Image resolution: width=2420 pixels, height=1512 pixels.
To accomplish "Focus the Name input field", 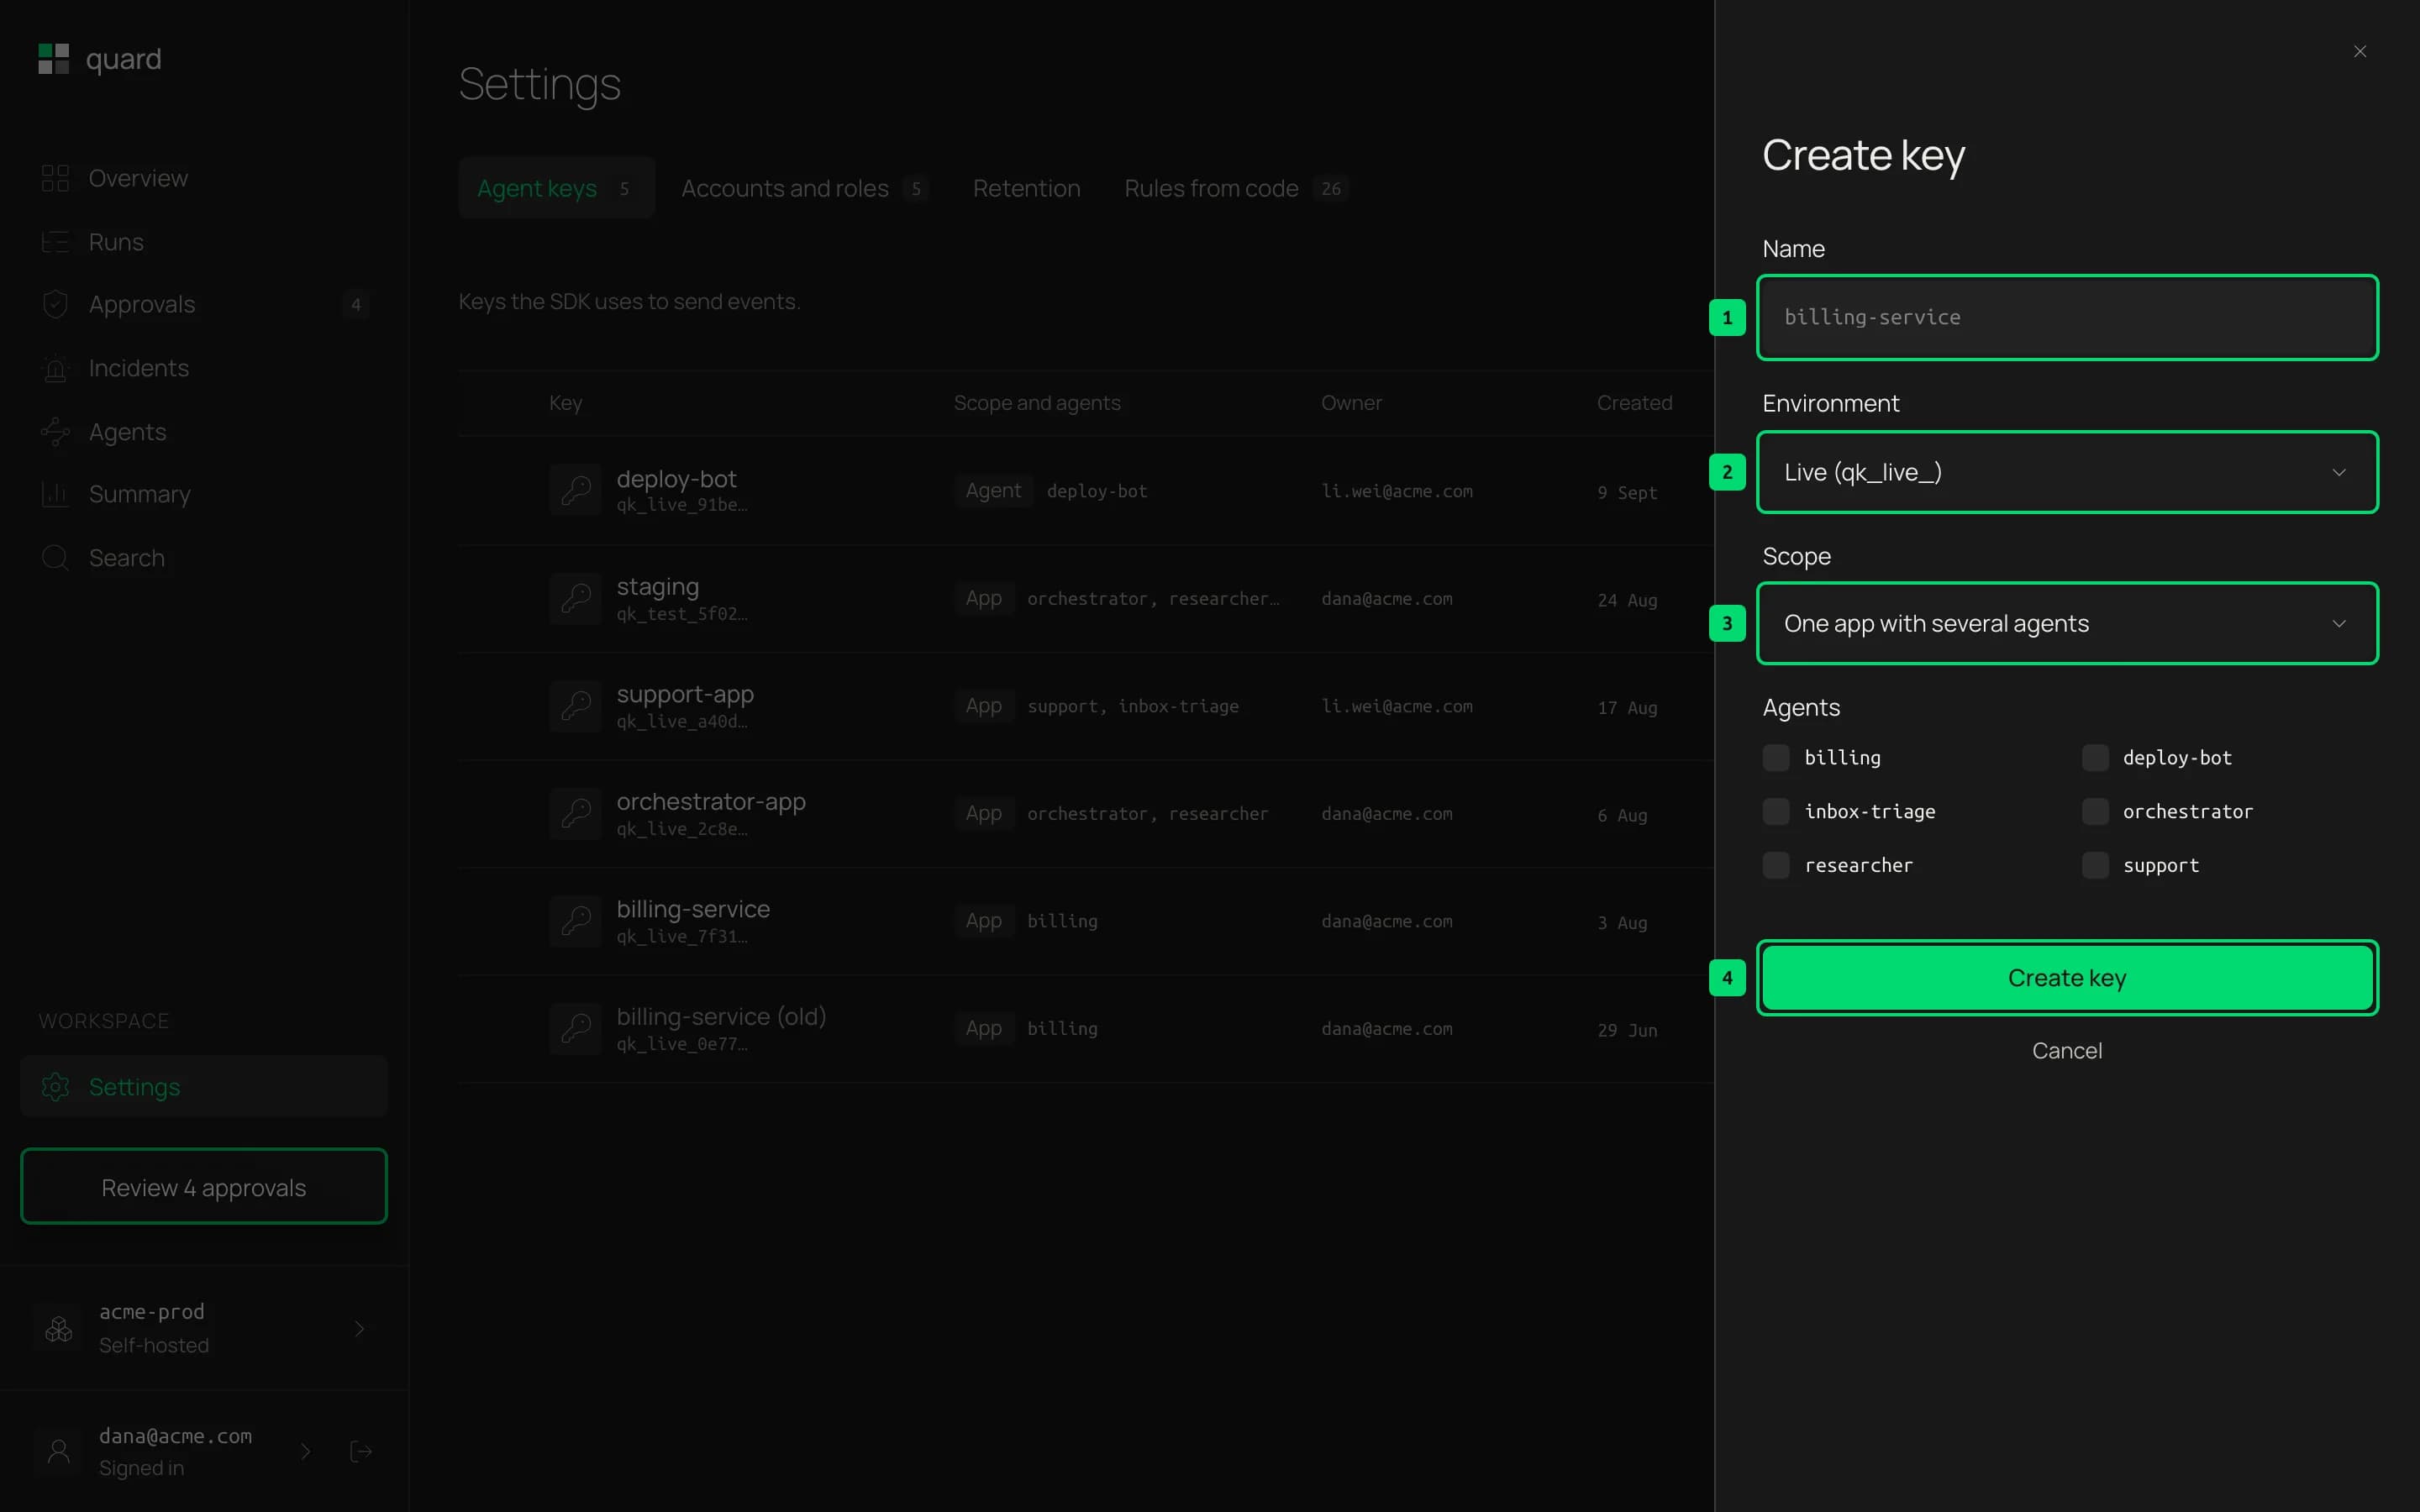I will (2067, 317).
